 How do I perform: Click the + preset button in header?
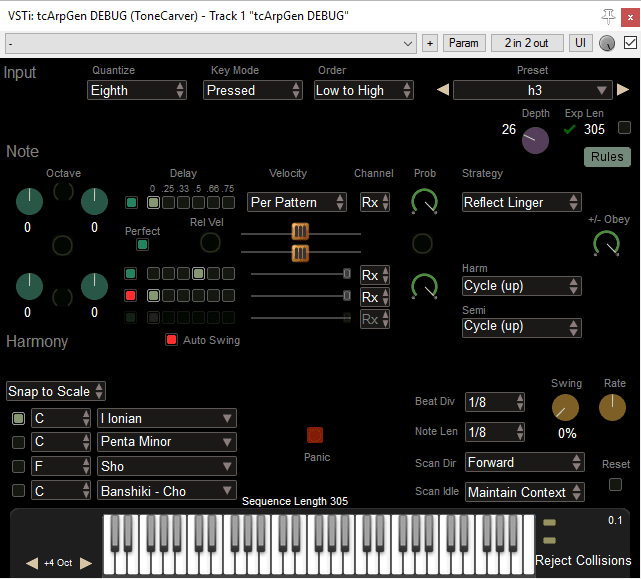coord(430,43)
